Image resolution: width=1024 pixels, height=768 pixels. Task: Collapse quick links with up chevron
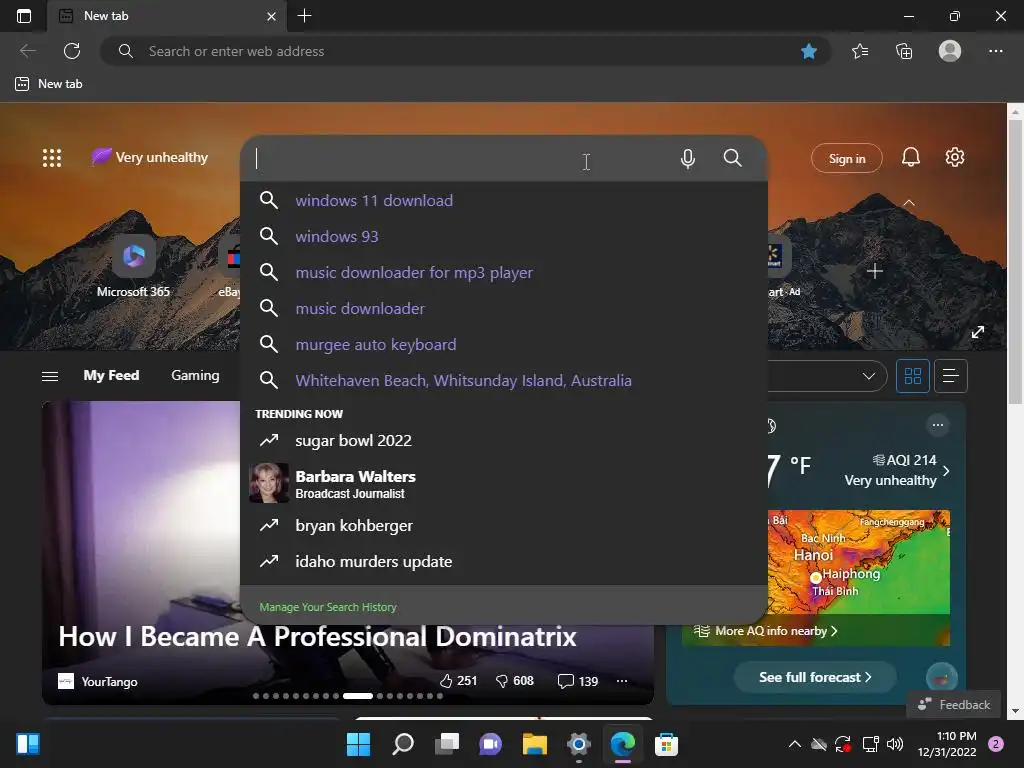[909, 203]
